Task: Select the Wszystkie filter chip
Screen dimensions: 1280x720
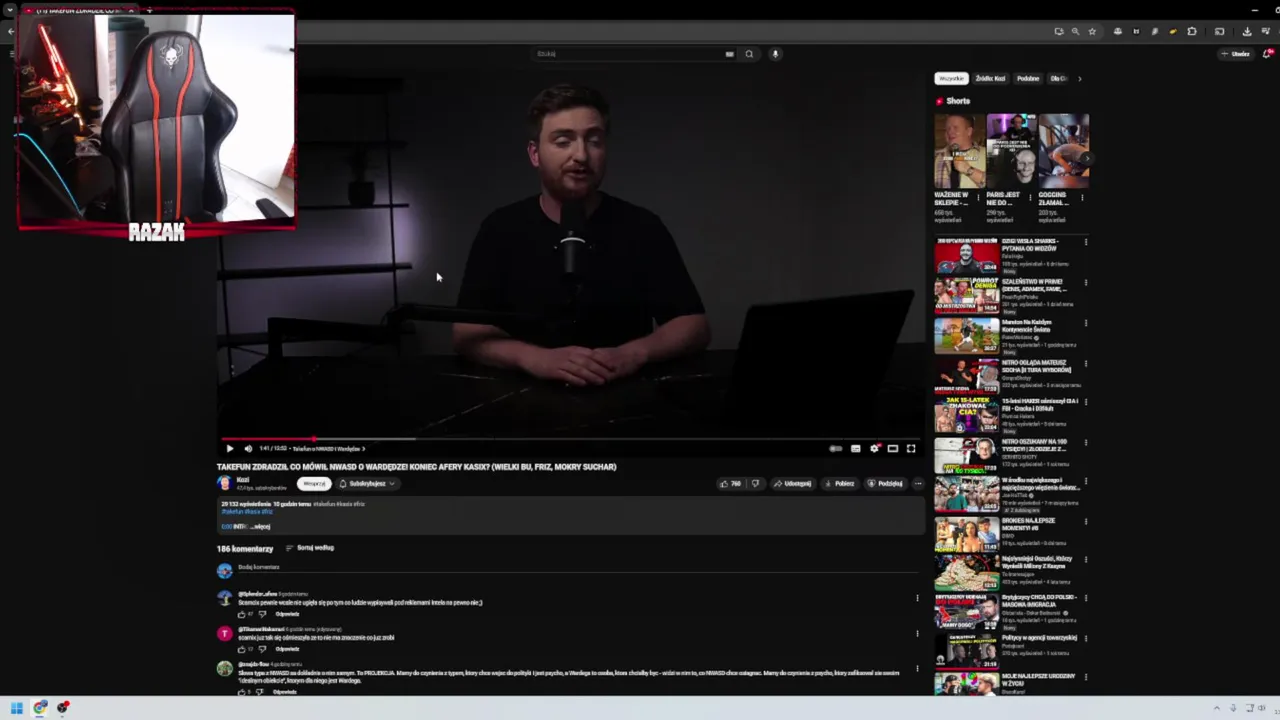Action: point(951,78)
